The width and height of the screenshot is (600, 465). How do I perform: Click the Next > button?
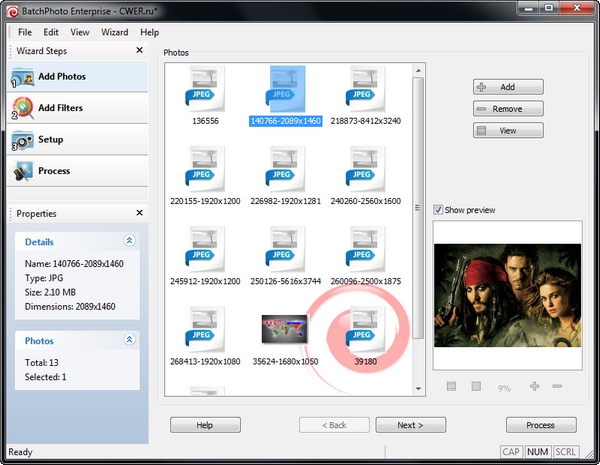[x=409, y=425]
